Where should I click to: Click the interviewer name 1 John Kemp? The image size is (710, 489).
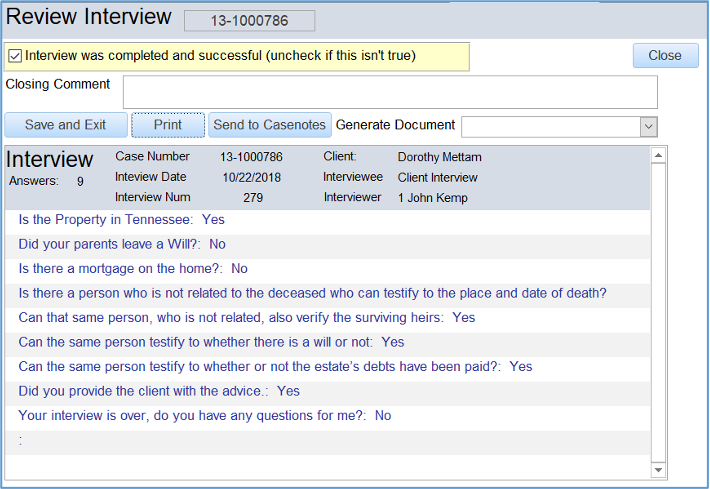coord(432,198)
